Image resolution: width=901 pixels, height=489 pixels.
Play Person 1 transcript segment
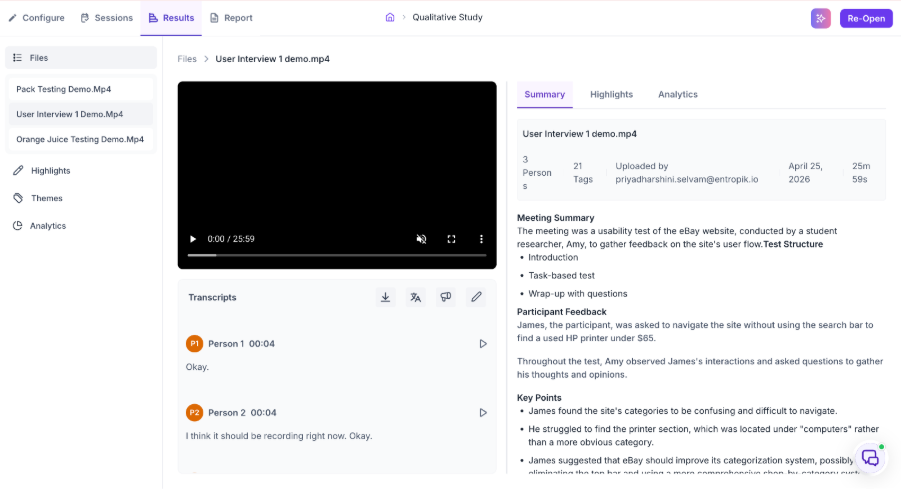[483, 344]
